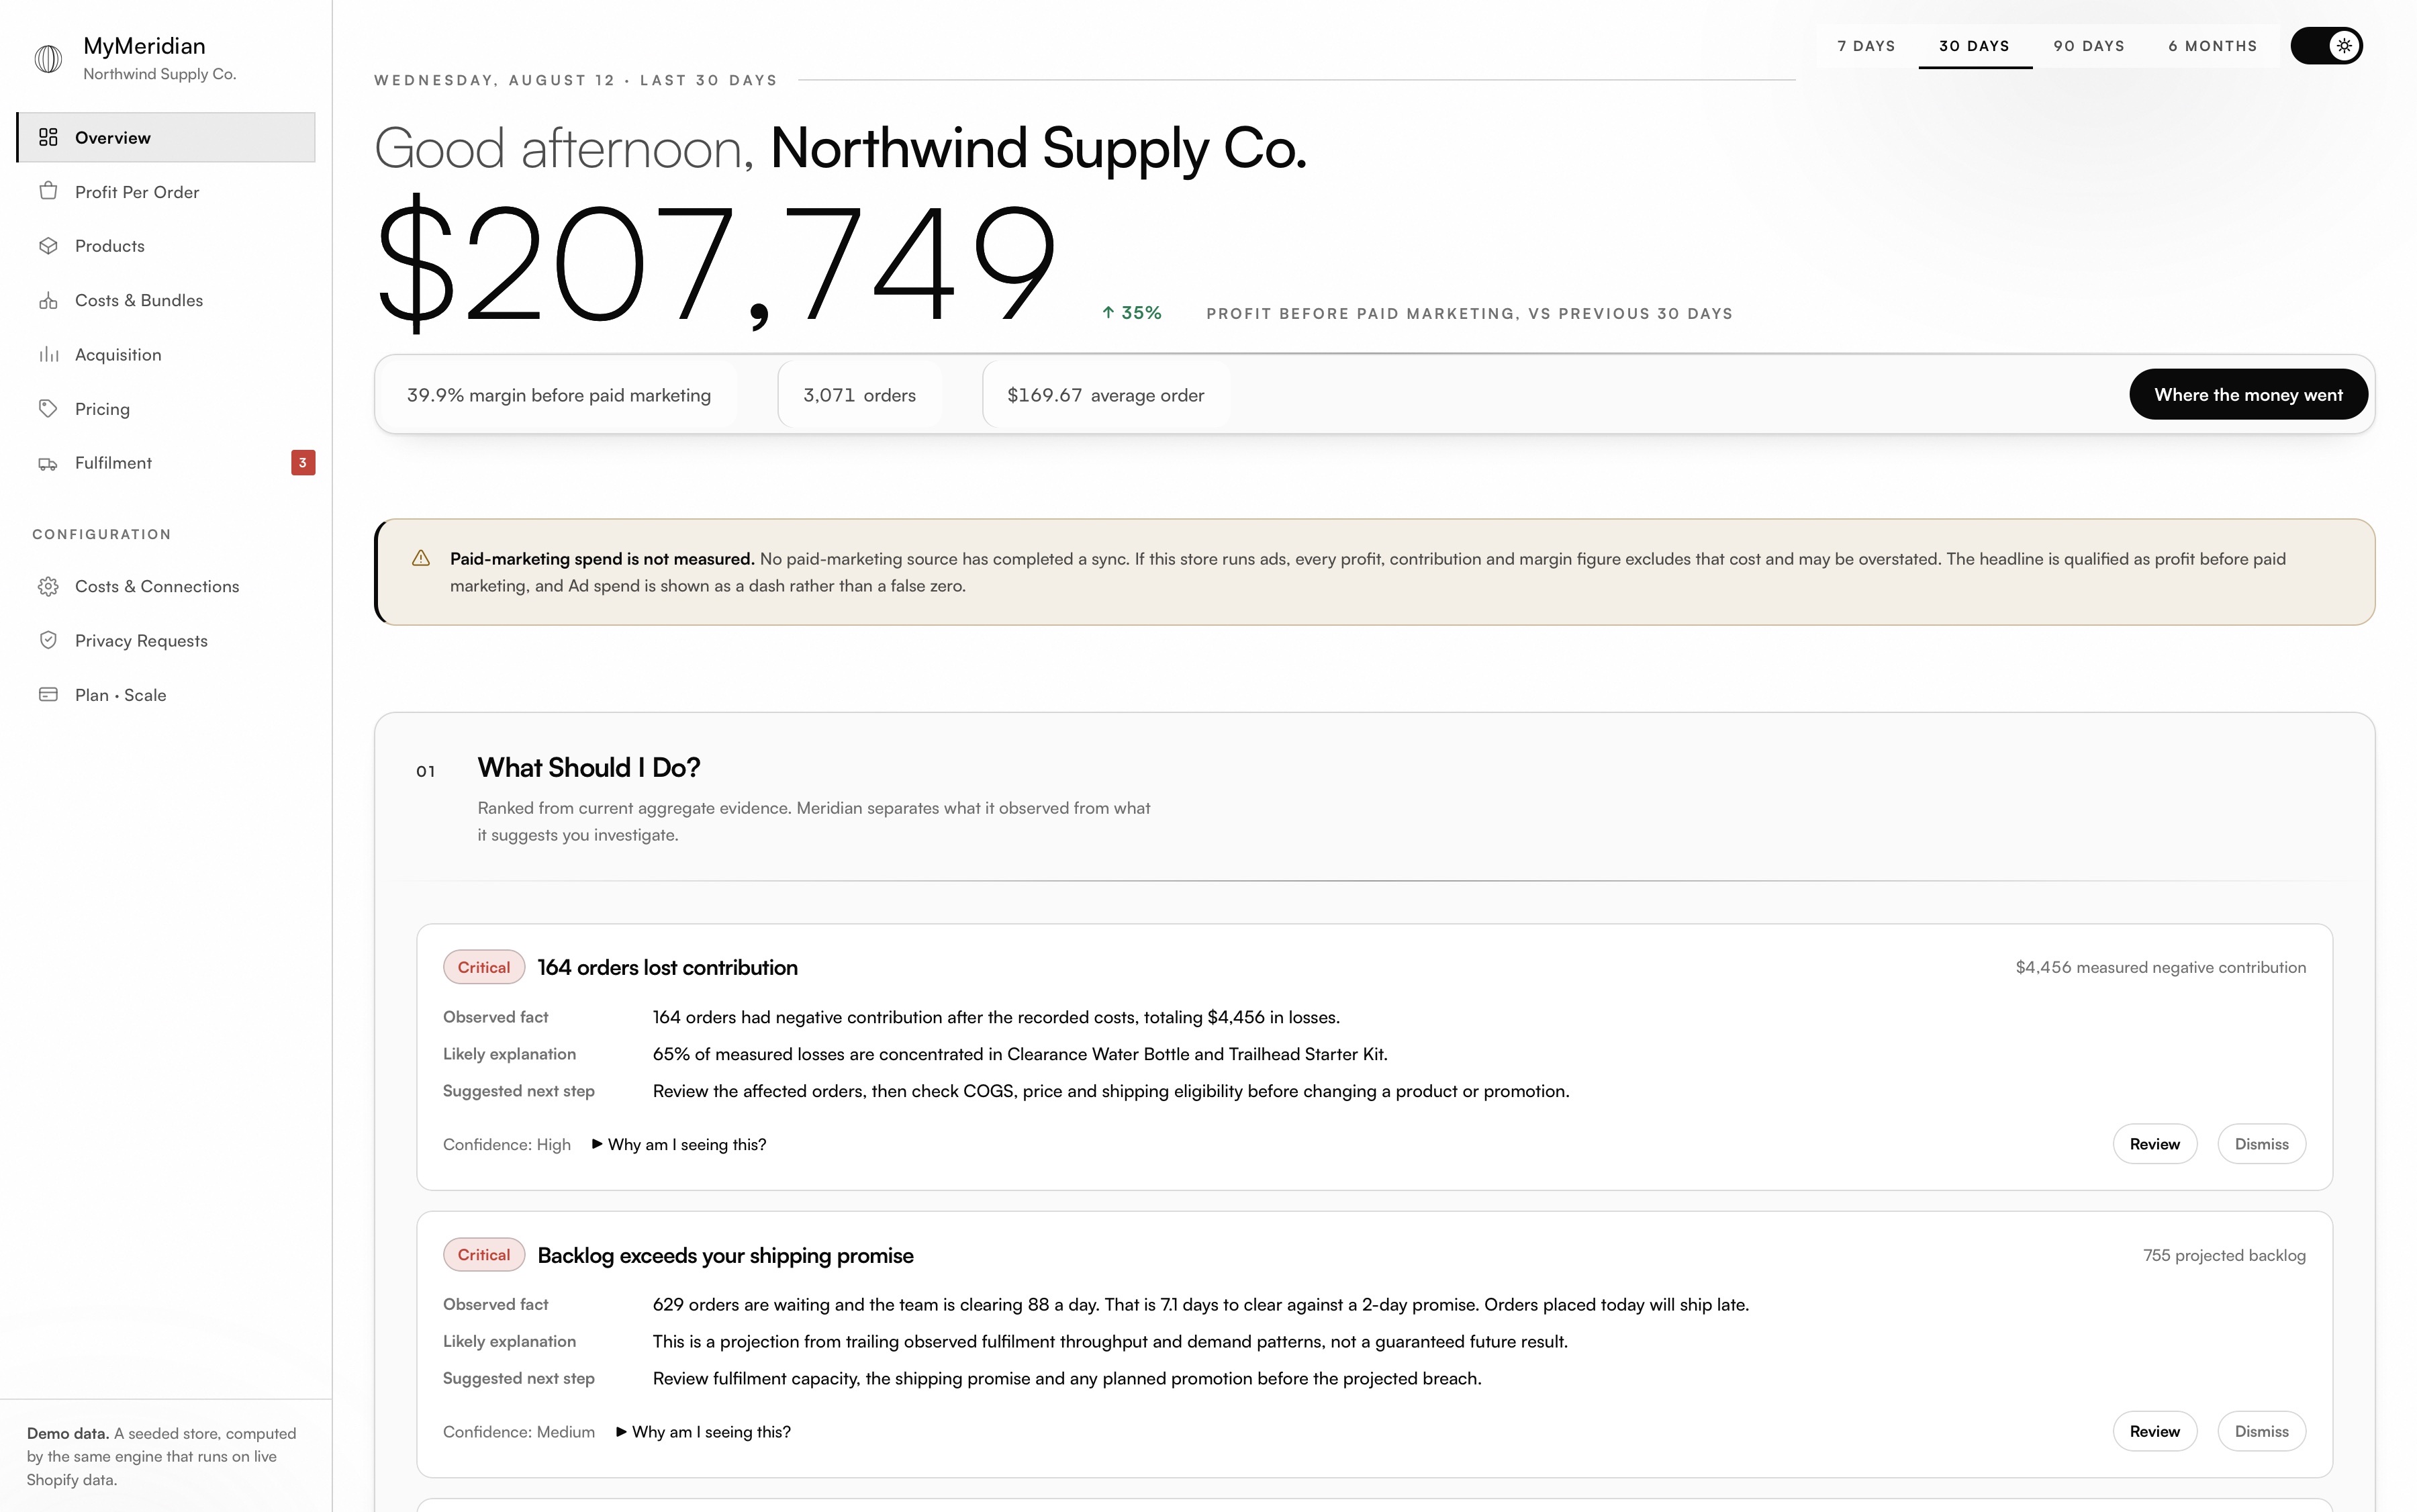
Task: Go to the Products section
Action: (166, 246)
